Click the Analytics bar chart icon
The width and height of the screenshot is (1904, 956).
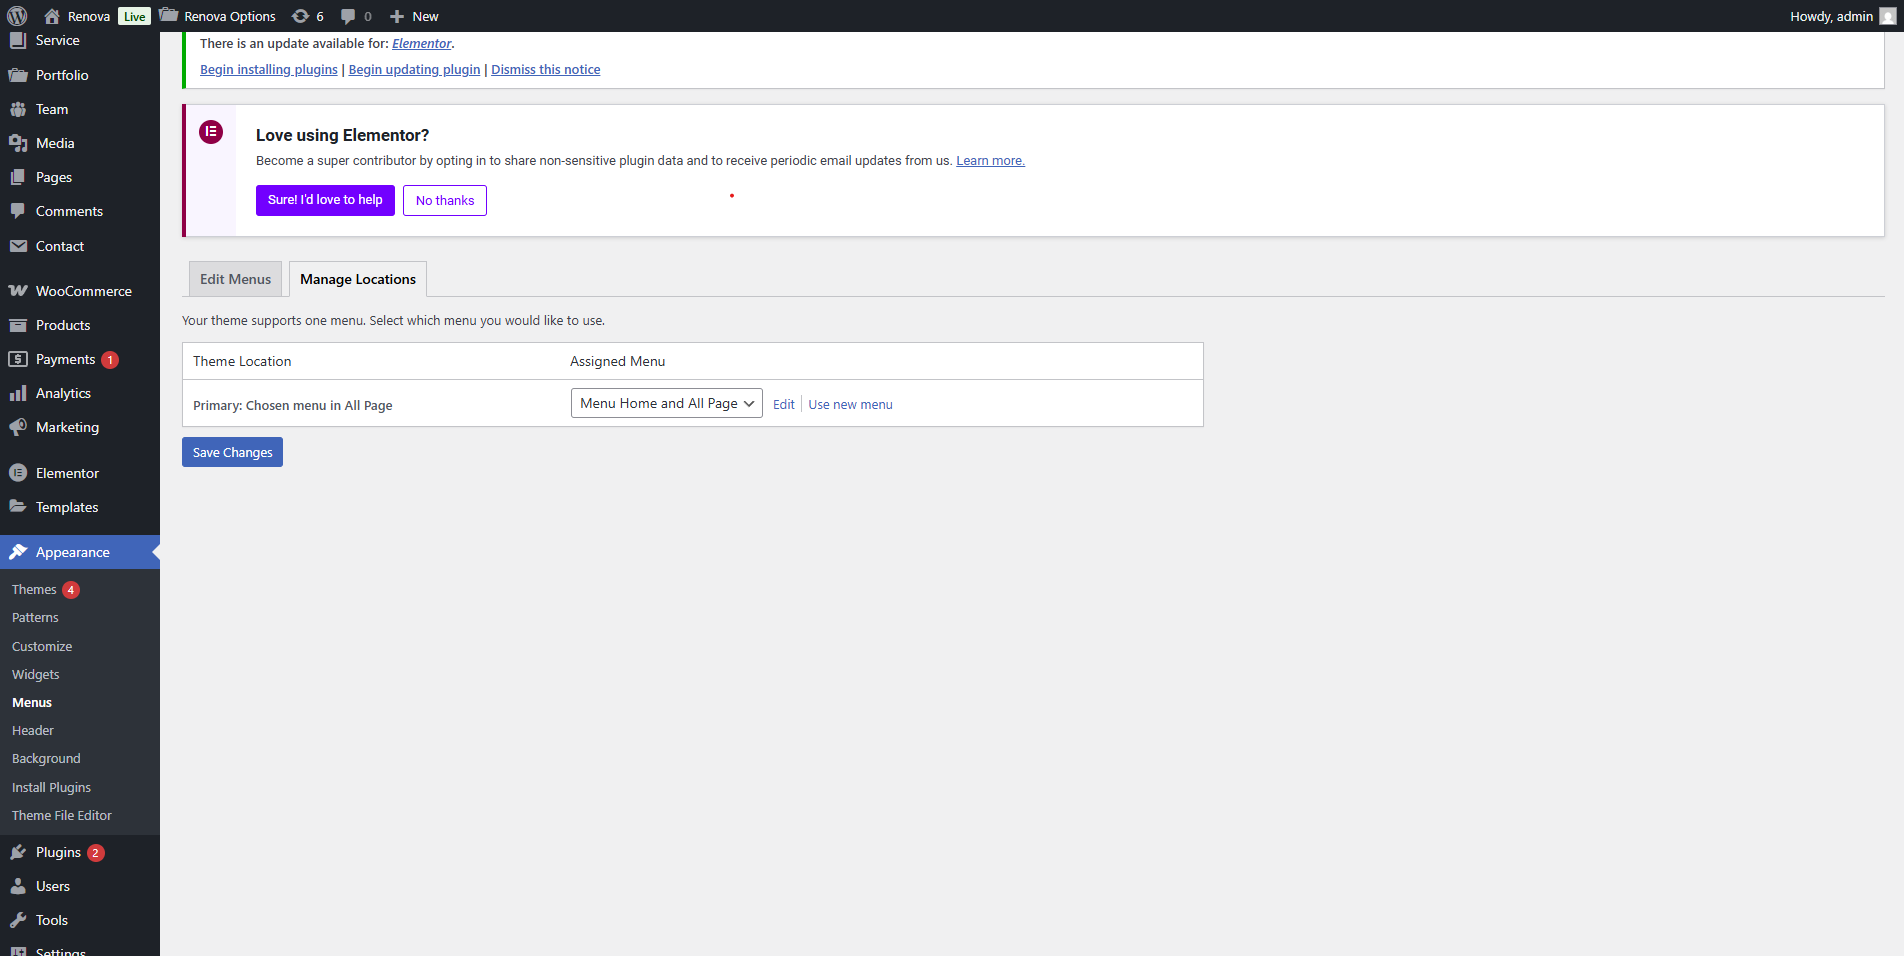[18, 393]
